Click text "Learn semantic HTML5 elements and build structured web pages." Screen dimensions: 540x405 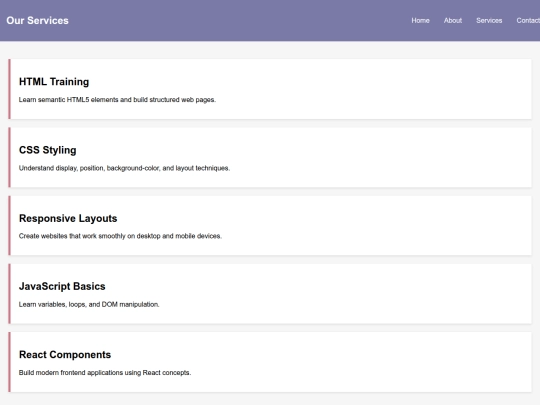[117, 100]
